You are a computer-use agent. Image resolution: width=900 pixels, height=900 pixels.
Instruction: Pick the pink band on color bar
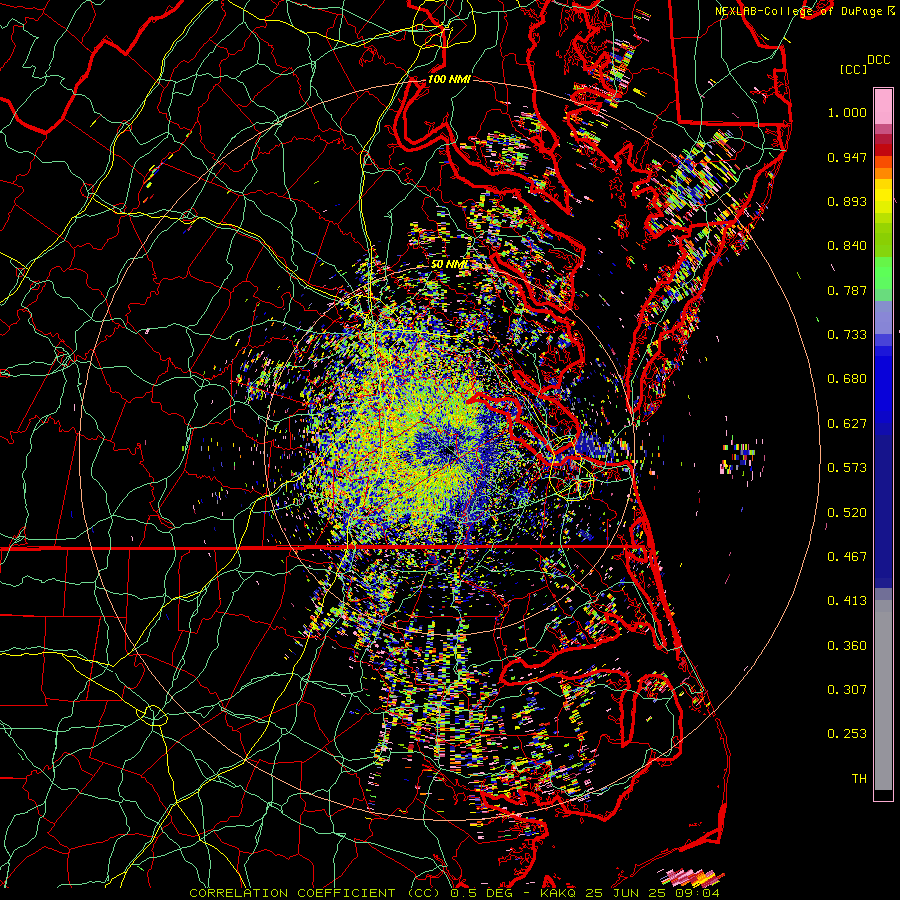pos(883,107)
